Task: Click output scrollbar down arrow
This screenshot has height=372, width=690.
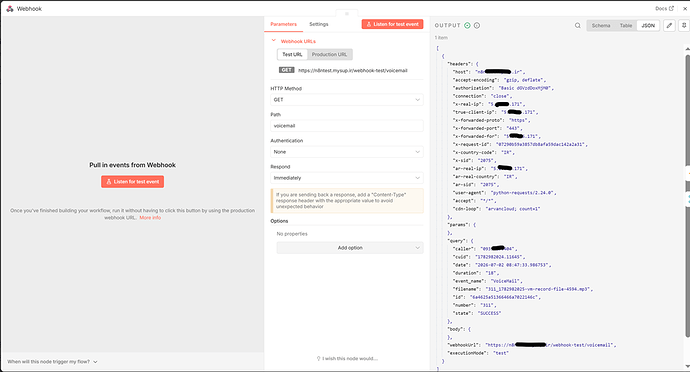Action: pyautogui.click(x=687, y=366)
